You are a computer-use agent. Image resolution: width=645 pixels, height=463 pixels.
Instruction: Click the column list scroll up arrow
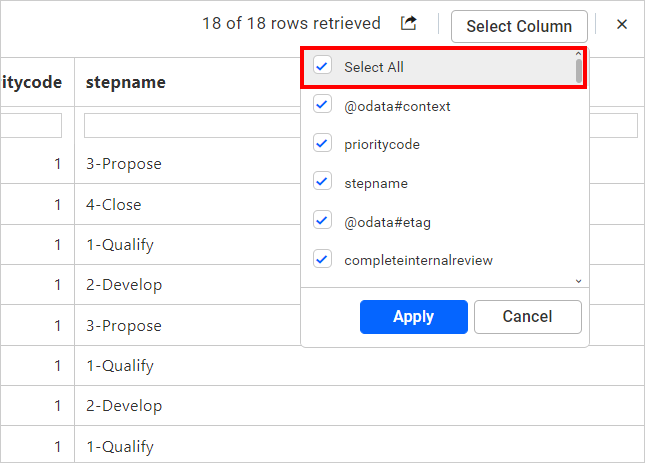click(578, 54)
